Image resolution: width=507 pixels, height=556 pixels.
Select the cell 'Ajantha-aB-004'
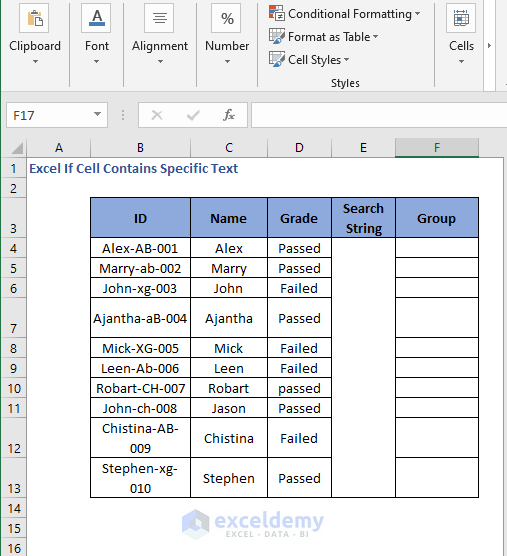140,318
